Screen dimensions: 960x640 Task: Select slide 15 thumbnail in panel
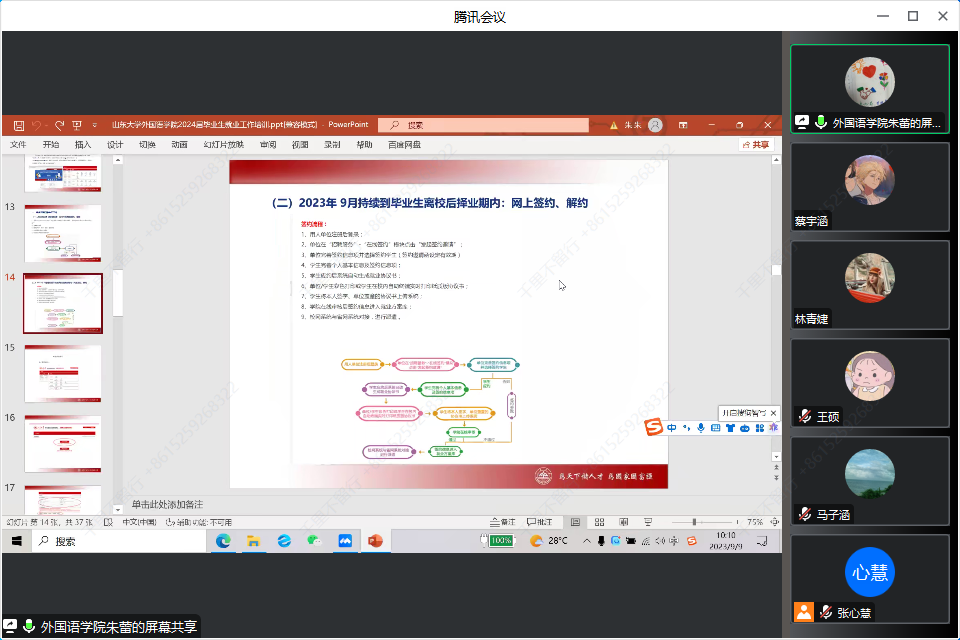pyautogui.click(x=62, y=374)
